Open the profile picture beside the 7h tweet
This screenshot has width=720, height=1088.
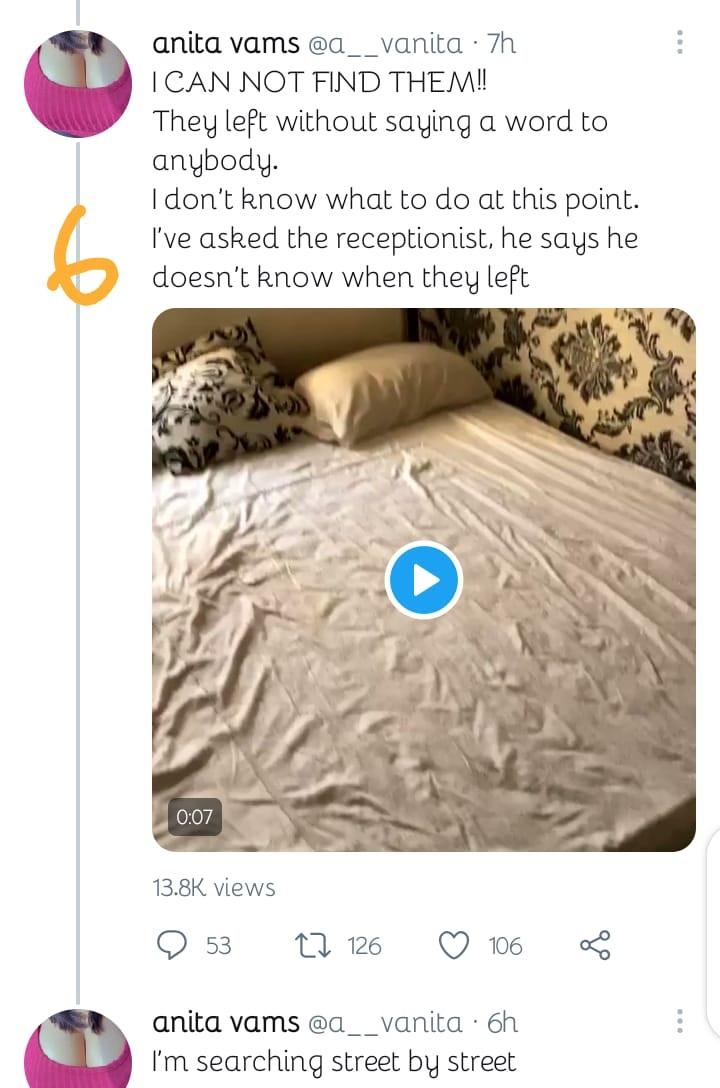[78, 85]
